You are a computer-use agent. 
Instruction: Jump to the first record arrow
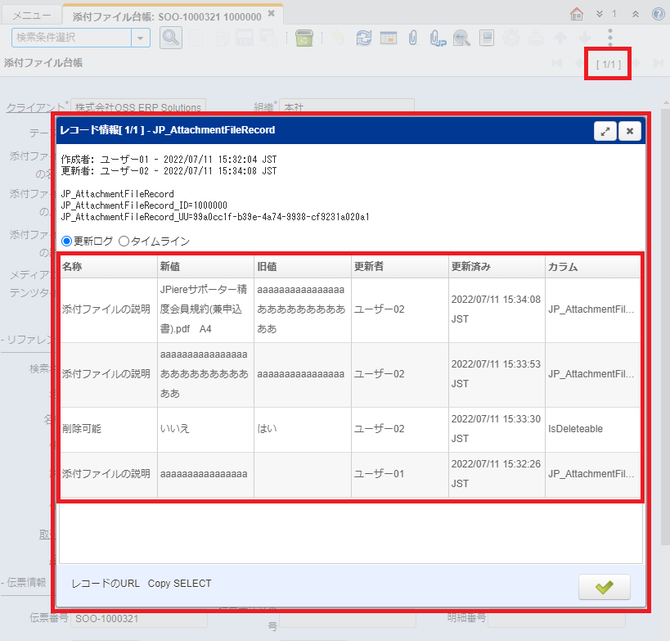557,63
